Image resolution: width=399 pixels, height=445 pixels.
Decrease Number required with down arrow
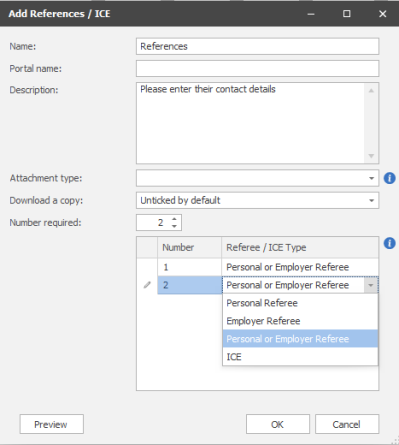(x=174, y=226)
